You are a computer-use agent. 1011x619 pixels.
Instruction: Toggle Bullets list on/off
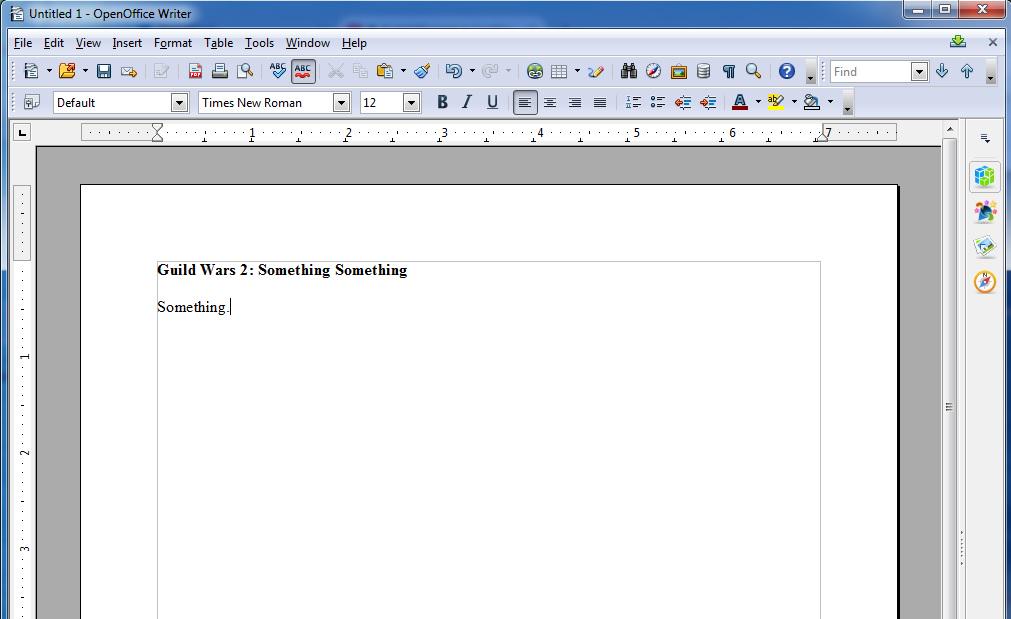click(658, 102)
